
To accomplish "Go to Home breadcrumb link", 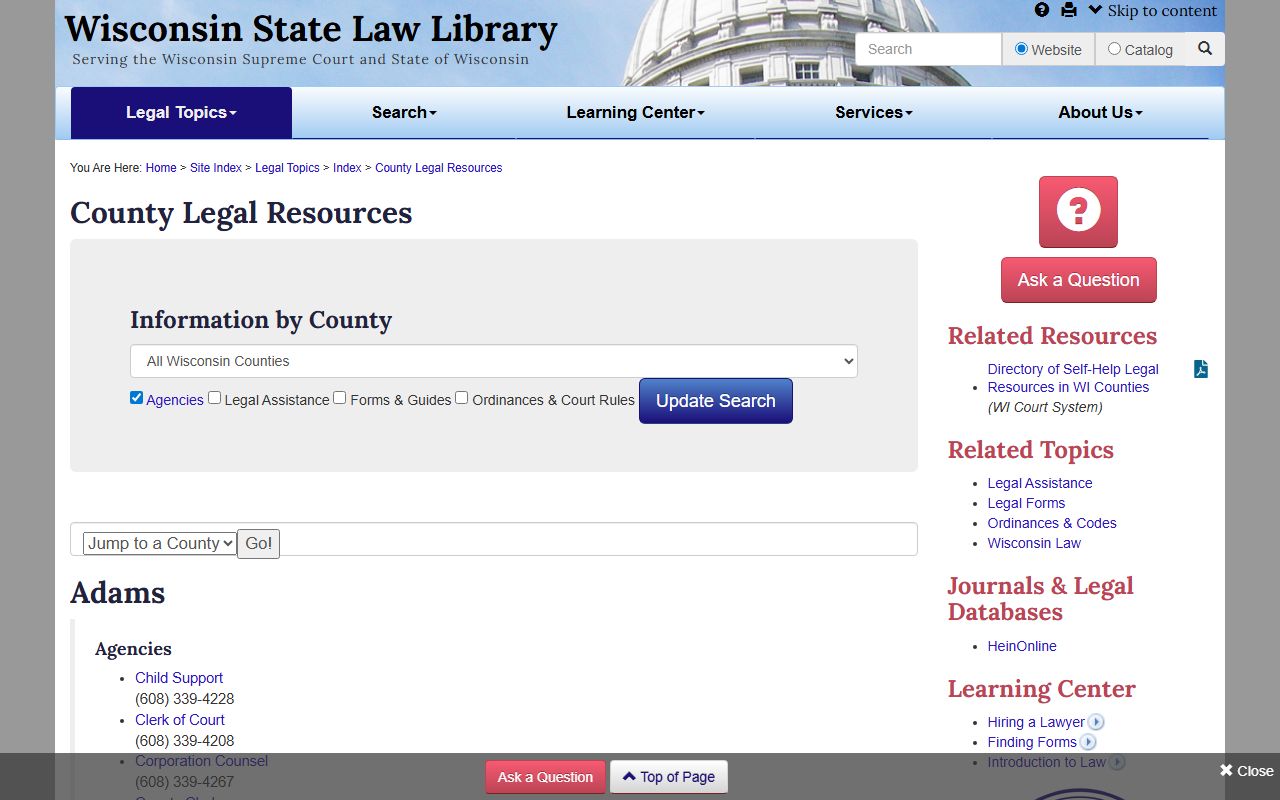I will coord(161,168).
